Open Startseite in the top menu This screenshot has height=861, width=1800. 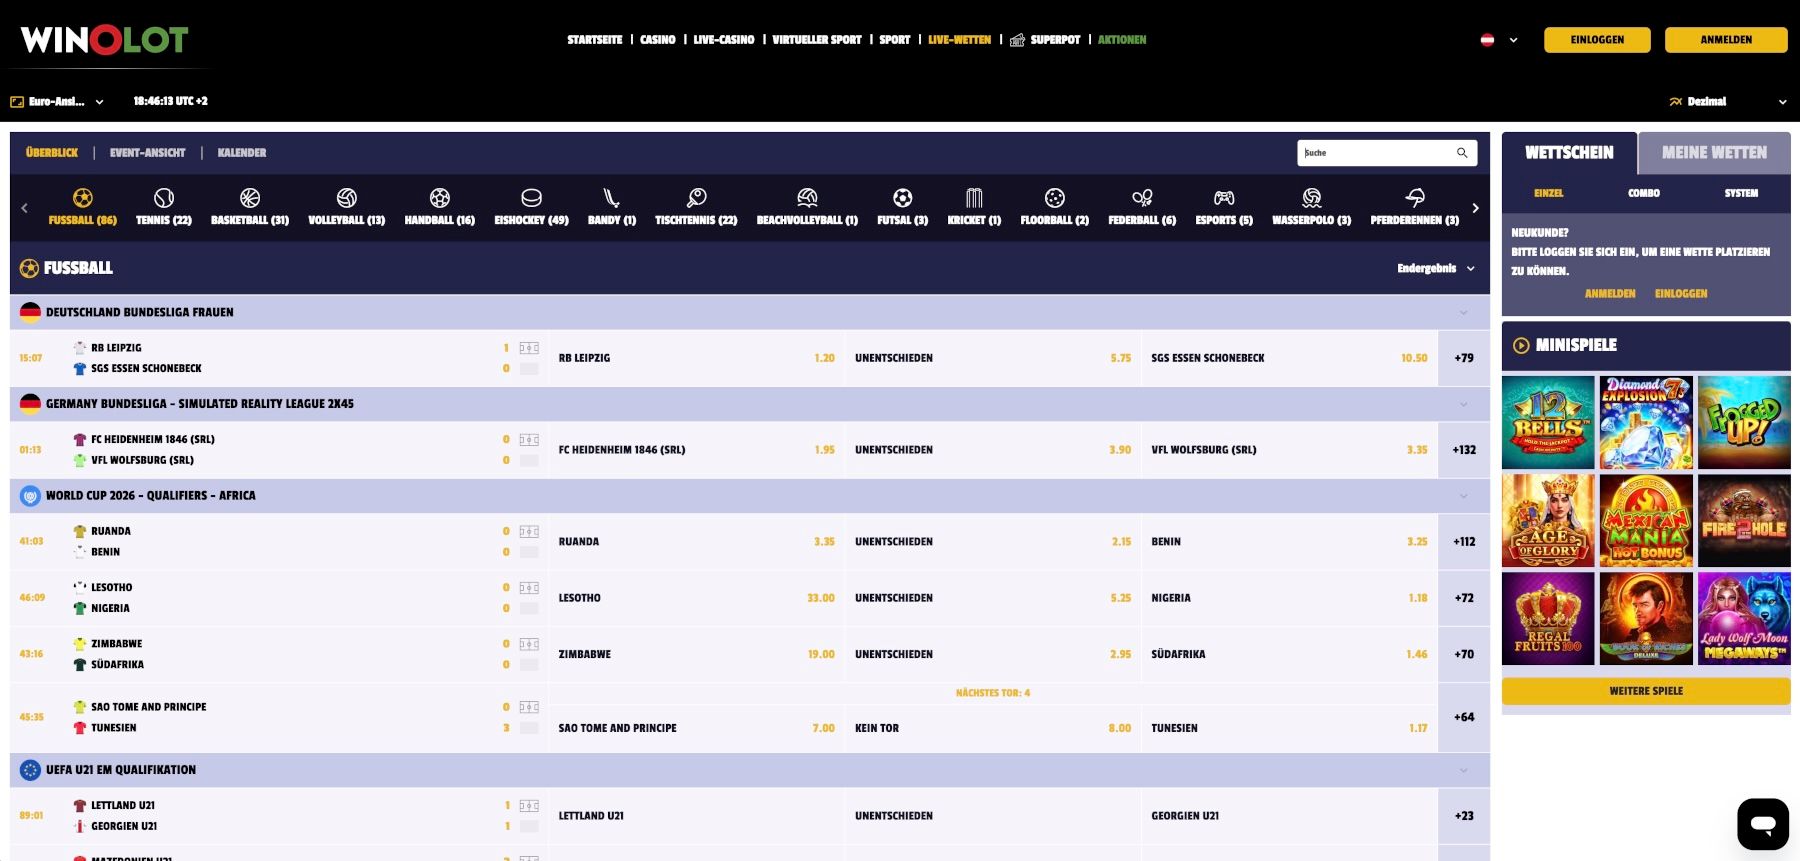595,40
